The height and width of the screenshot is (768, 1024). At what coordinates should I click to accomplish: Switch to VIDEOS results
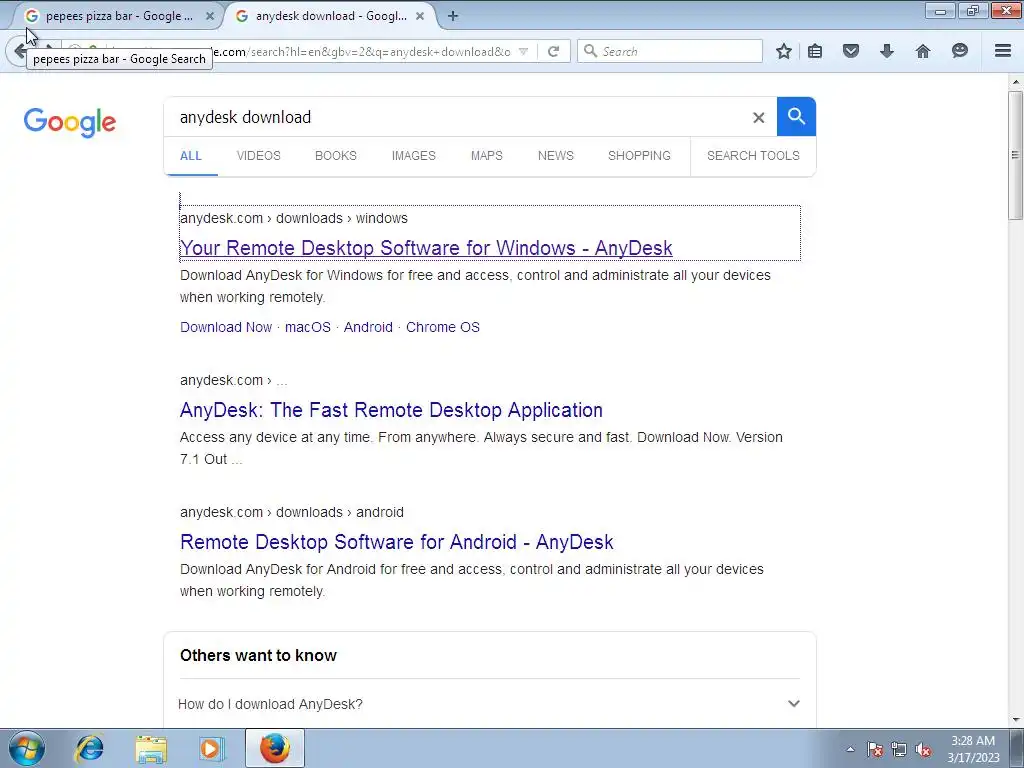click(x=259, y=156)
